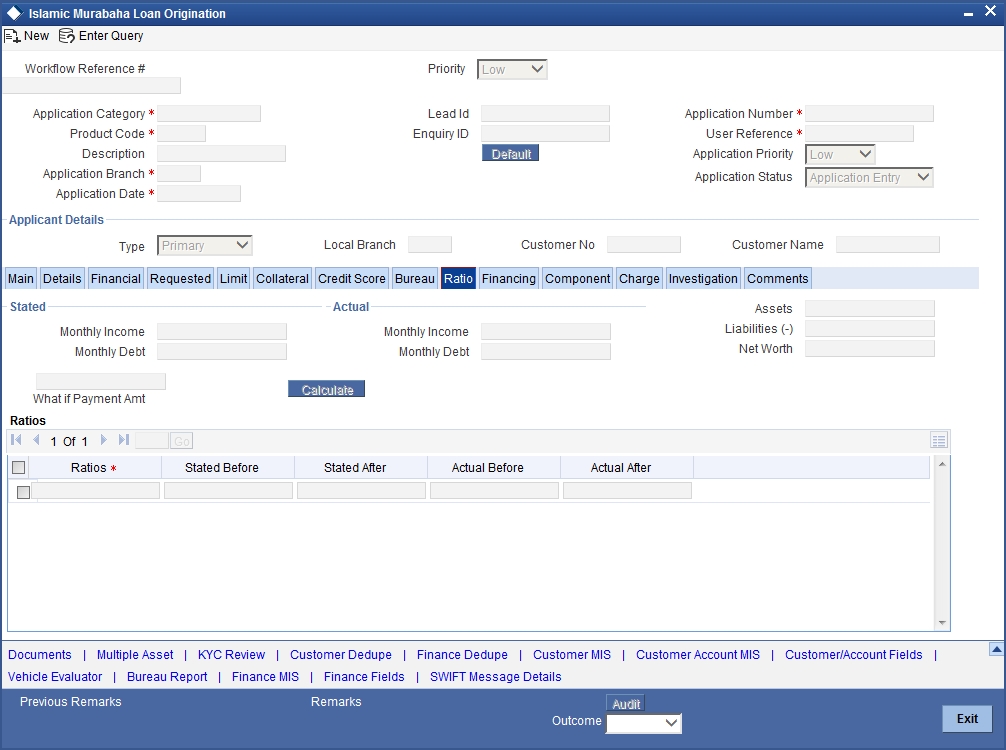Switch to the Limit tab
1006x750 pixels.
point(234,278)
